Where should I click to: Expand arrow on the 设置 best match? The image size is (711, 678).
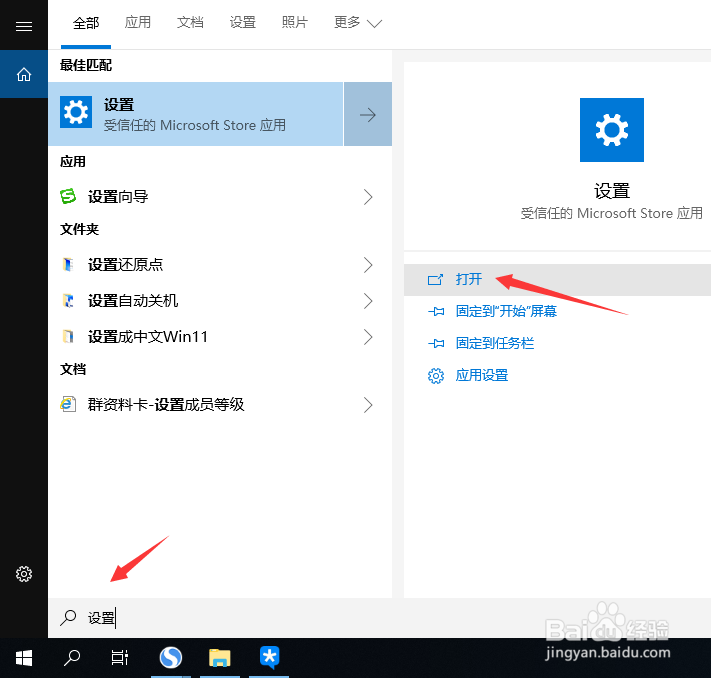click(368, 114)
